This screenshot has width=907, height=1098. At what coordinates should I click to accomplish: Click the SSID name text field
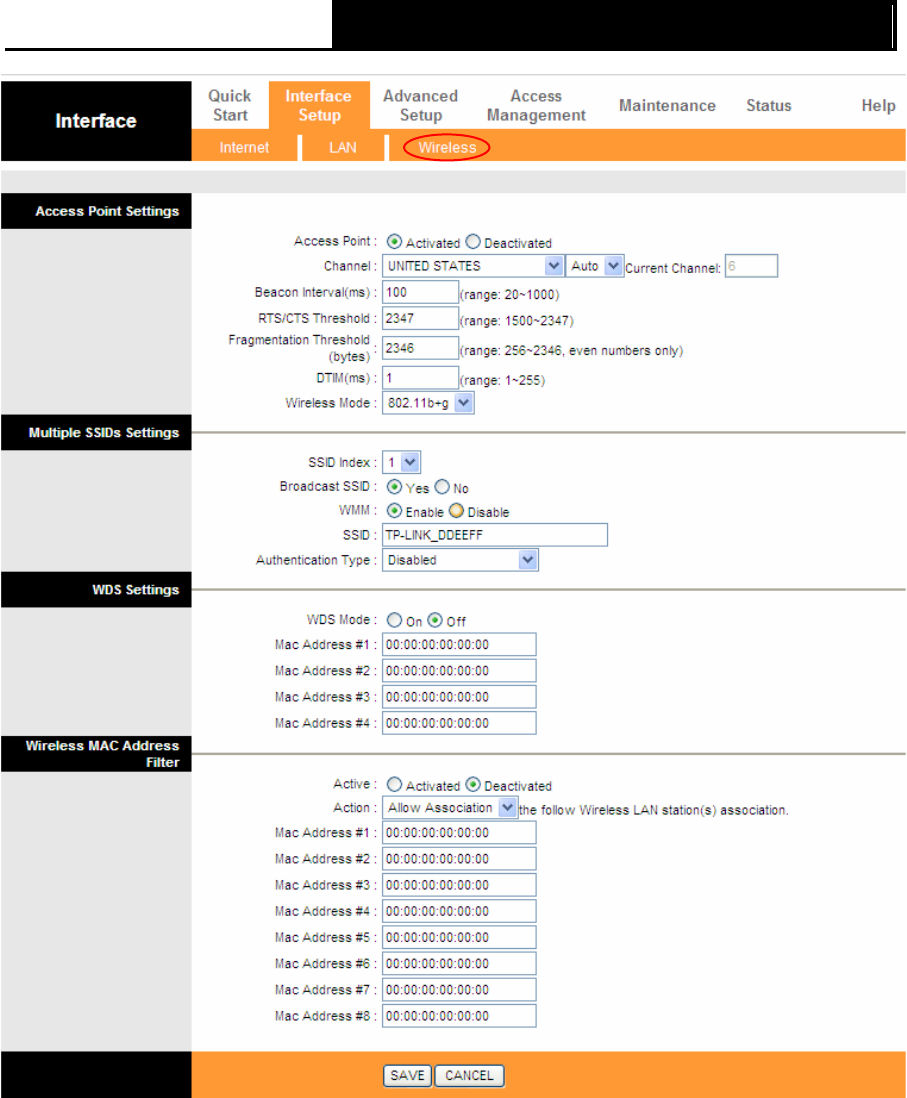coord(495,535)
